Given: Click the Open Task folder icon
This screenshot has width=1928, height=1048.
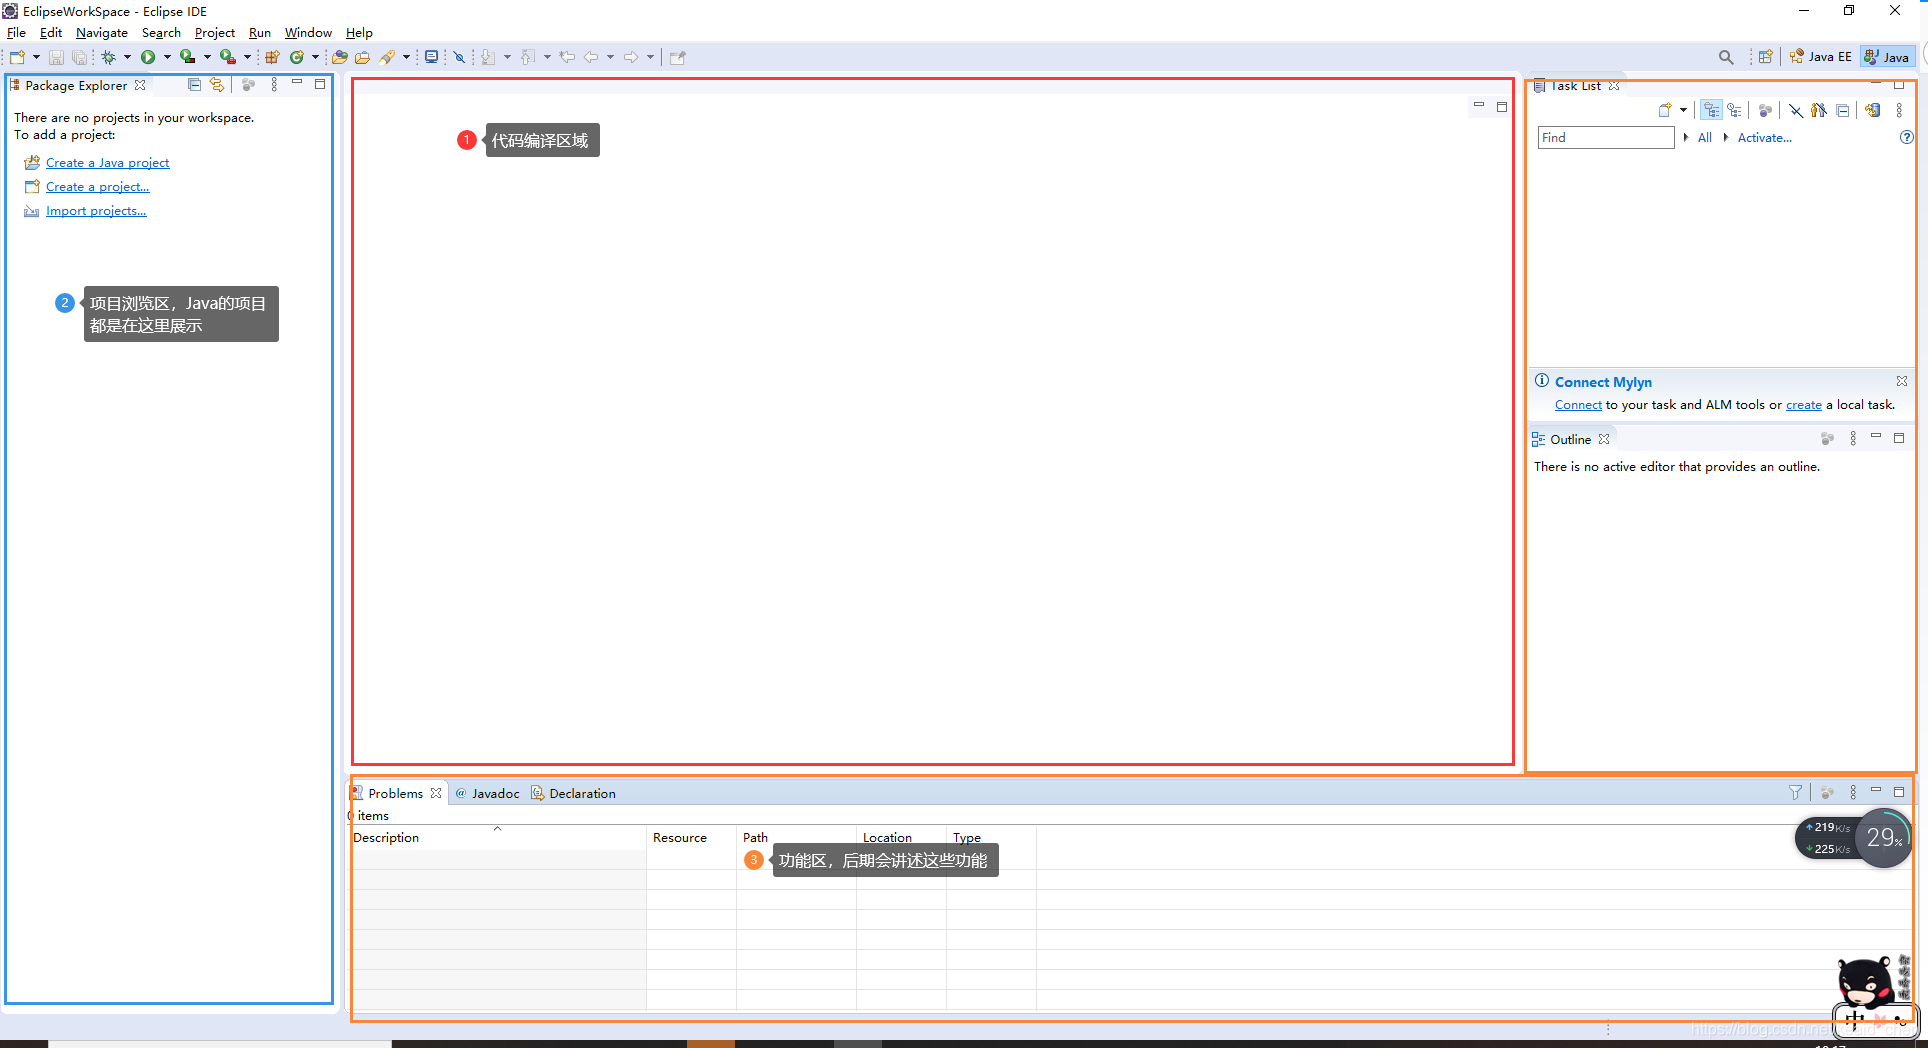Looking at the screenshot, I should pyautogui.click(x=363, y=57).
